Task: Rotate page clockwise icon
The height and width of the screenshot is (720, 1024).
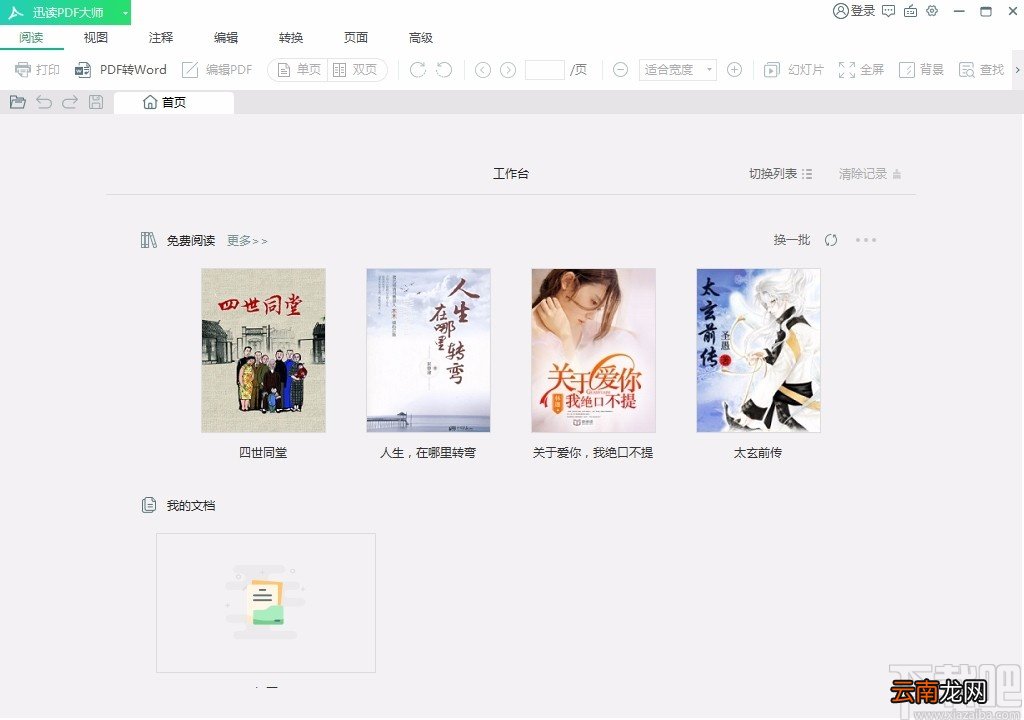Action: click(x=417, y=69)
